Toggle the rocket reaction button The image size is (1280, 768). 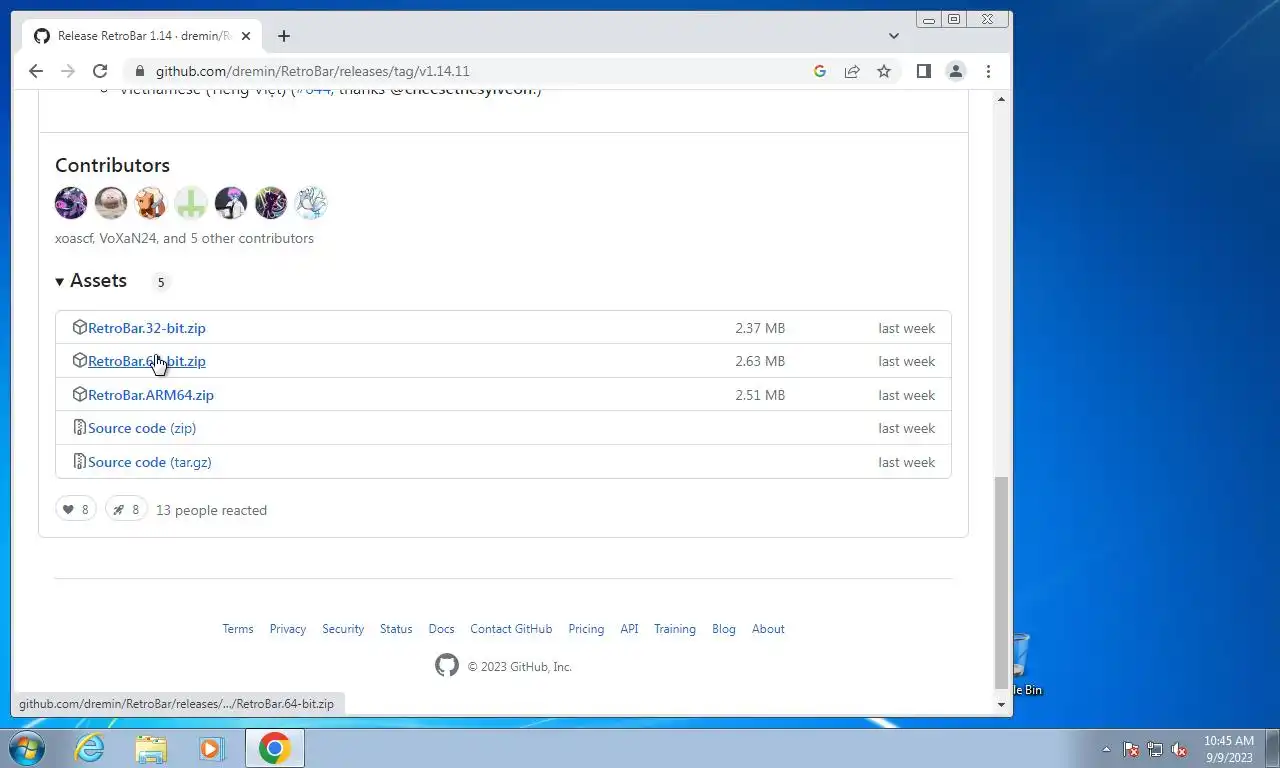126,510
